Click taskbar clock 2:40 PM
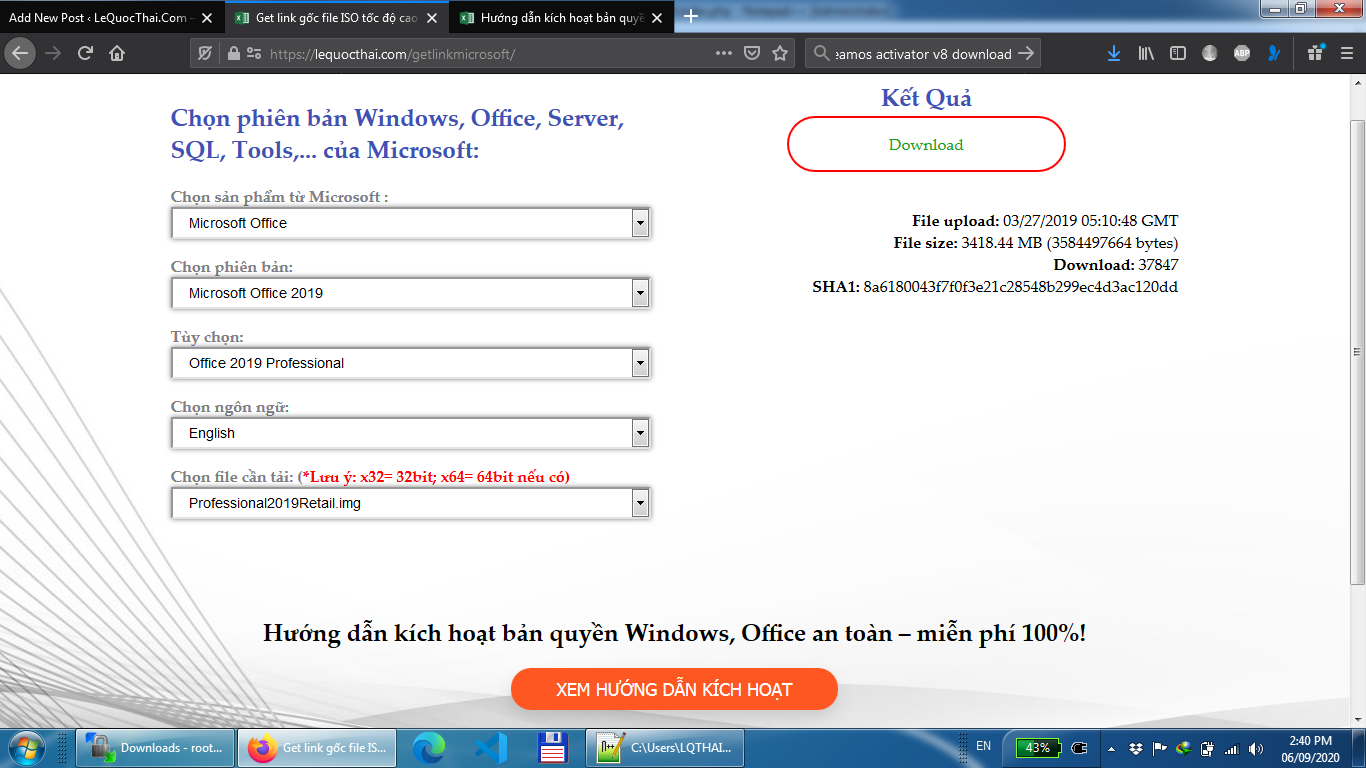The width and height of the screenshot is (1366, 768). click(x=1311, y=748)
